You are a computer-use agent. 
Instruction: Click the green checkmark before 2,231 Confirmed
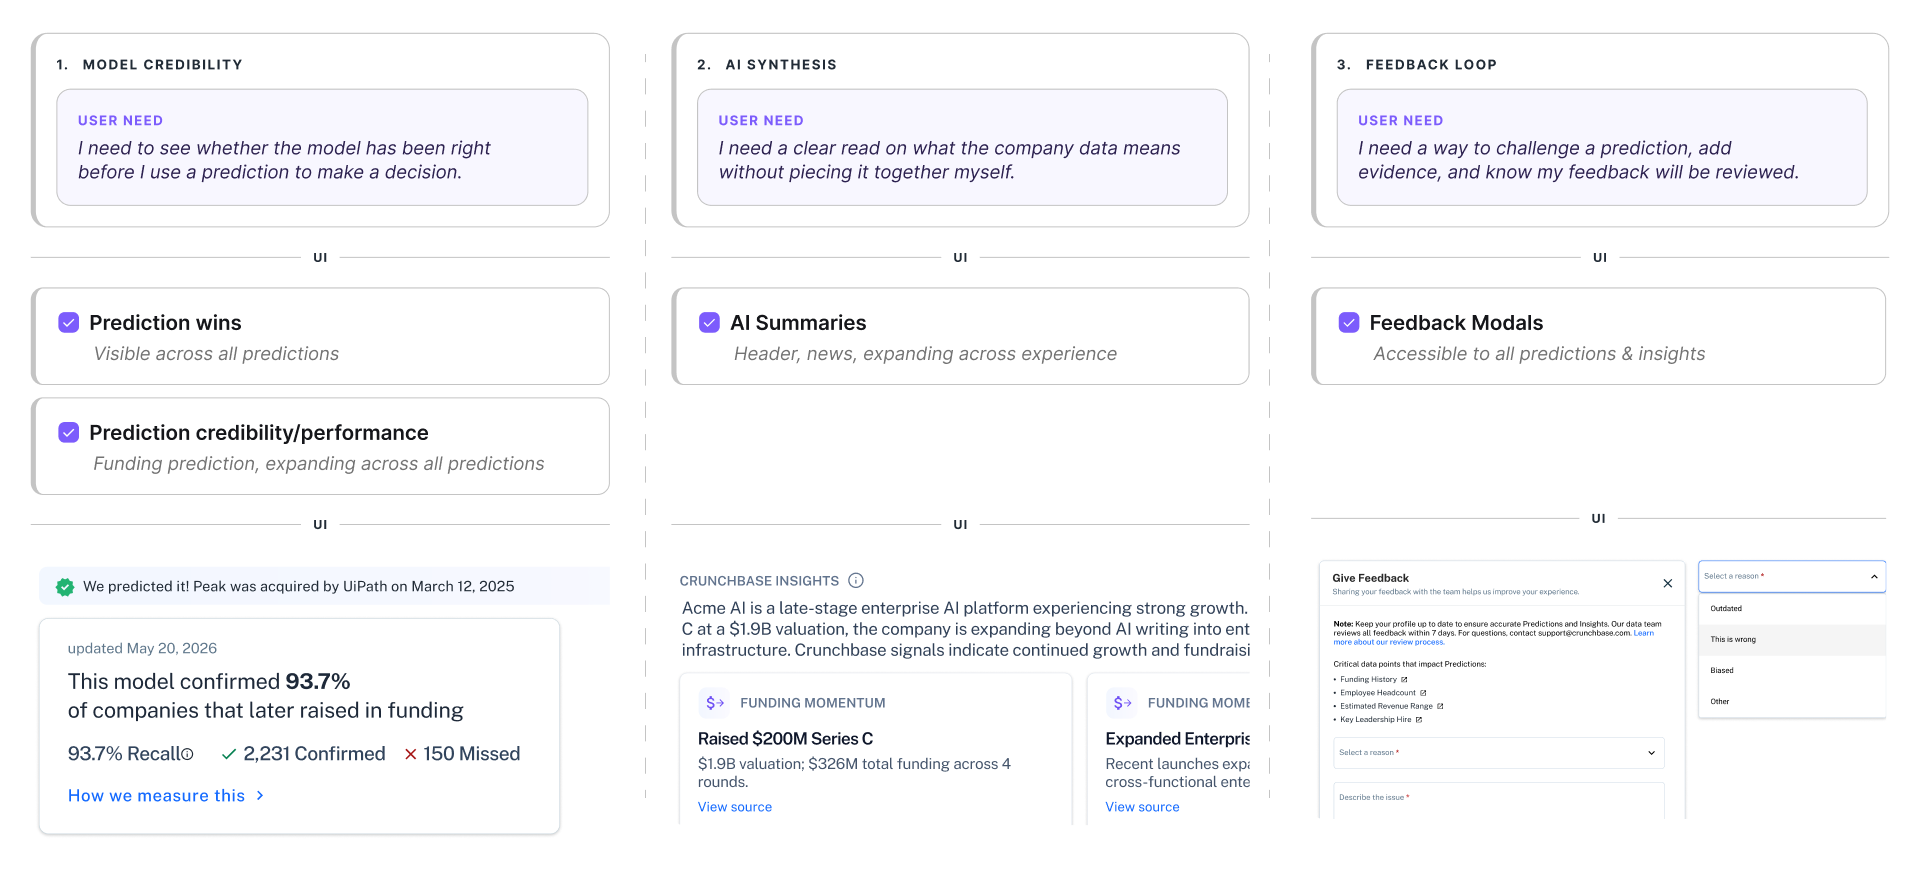coord(229,754)
